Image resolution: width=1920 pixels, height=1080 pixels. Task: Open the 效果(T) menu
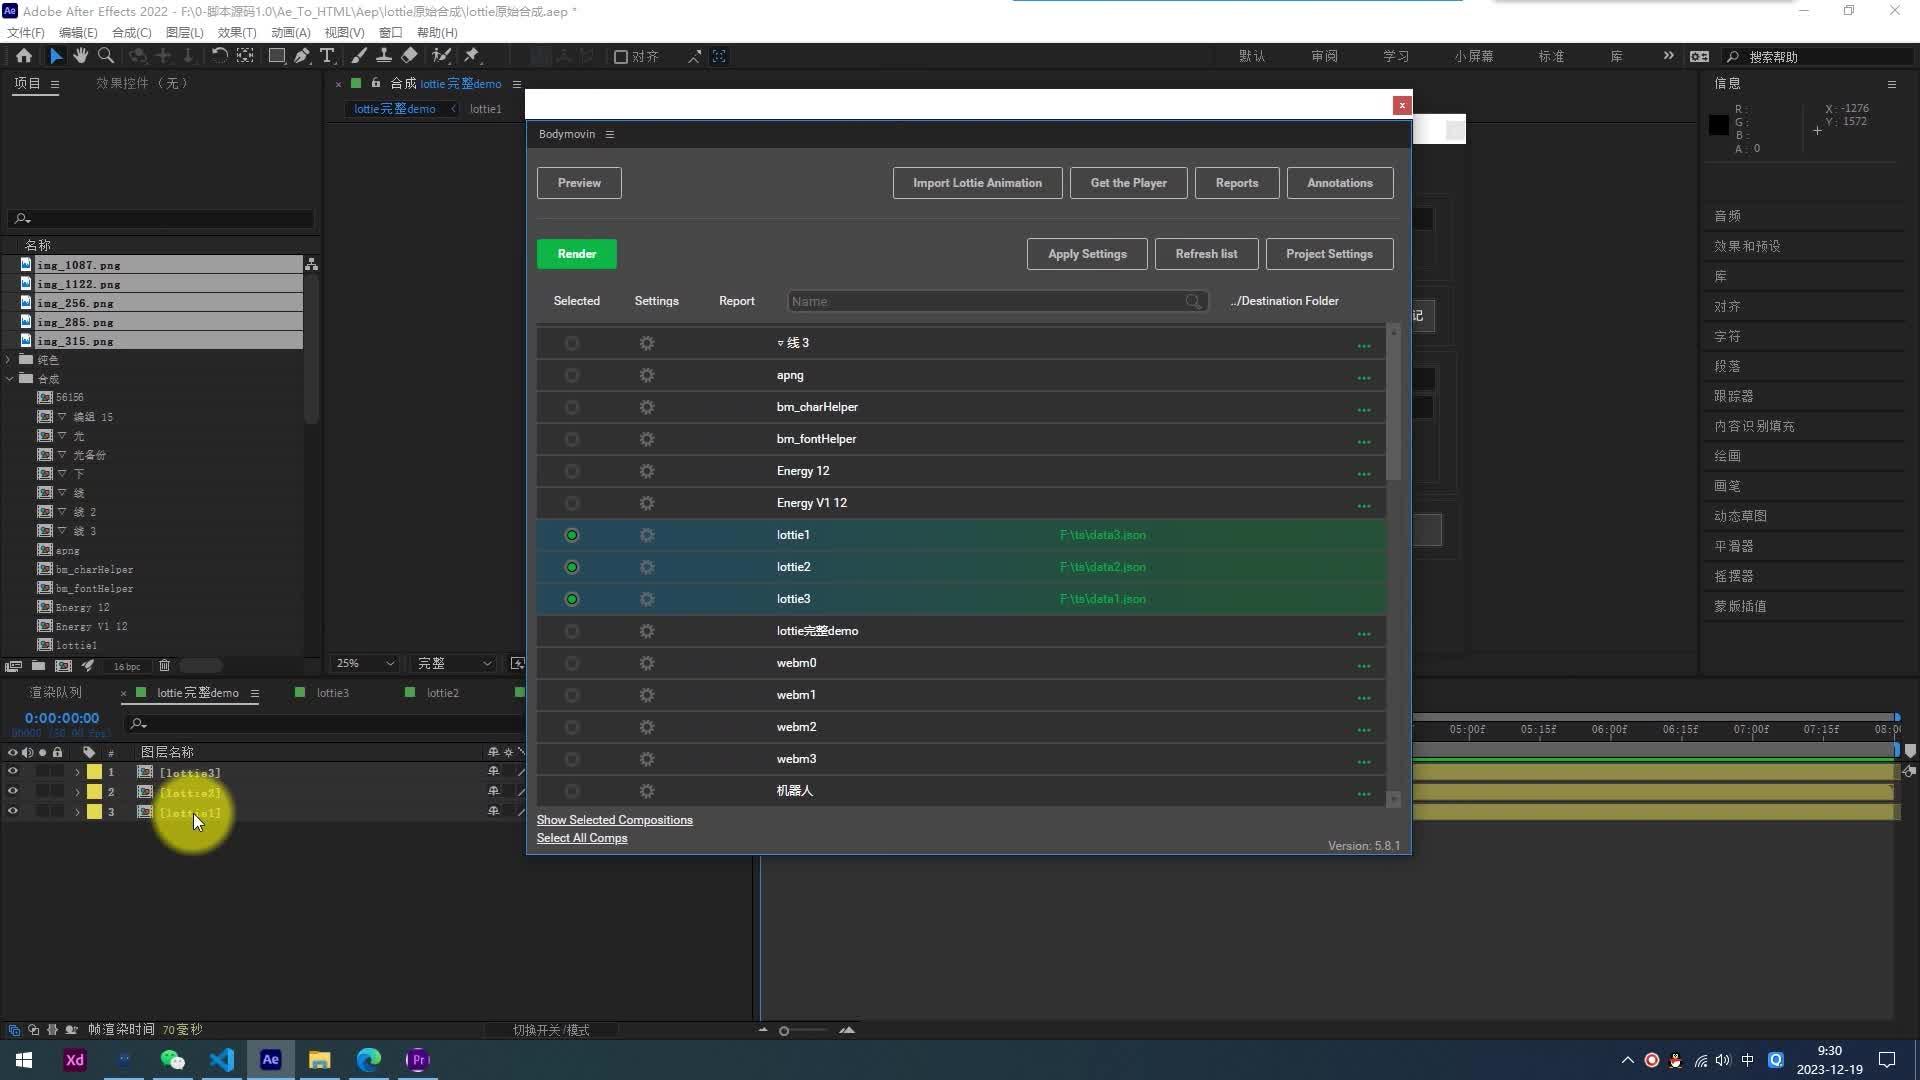point(236,32)
